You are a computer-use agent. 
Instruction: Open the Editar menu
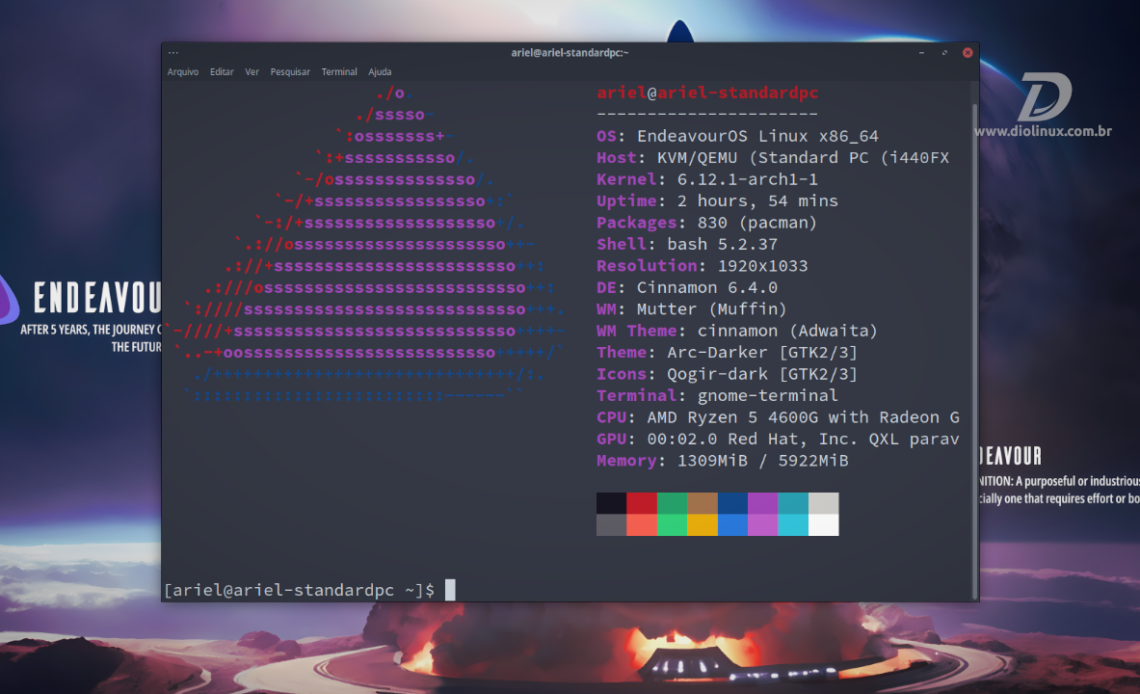click(222, 72)
